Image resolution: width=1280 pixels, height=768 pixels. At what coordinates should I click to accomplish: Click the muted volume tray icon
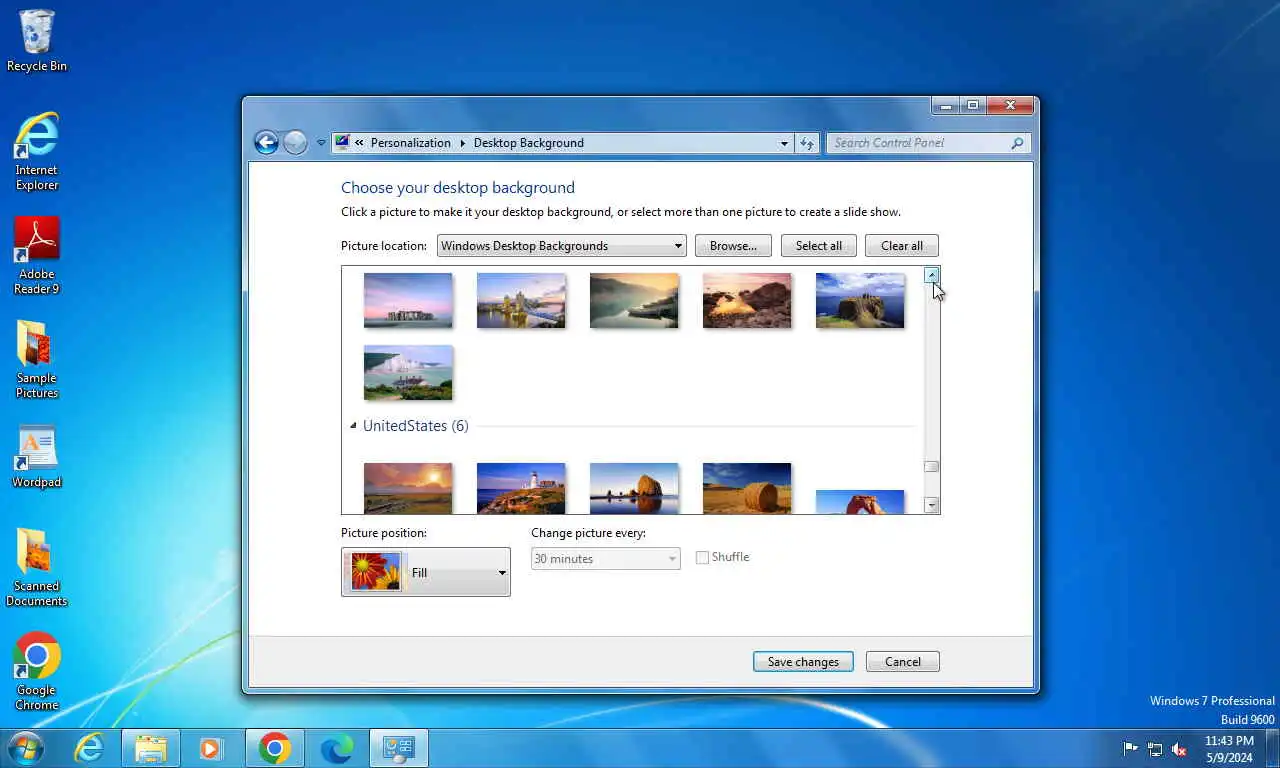tap(1180, 749)
